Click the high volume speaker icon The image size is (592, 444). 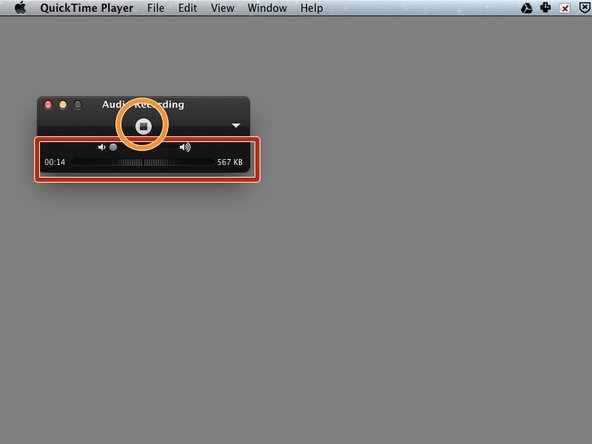coord(185,147)
